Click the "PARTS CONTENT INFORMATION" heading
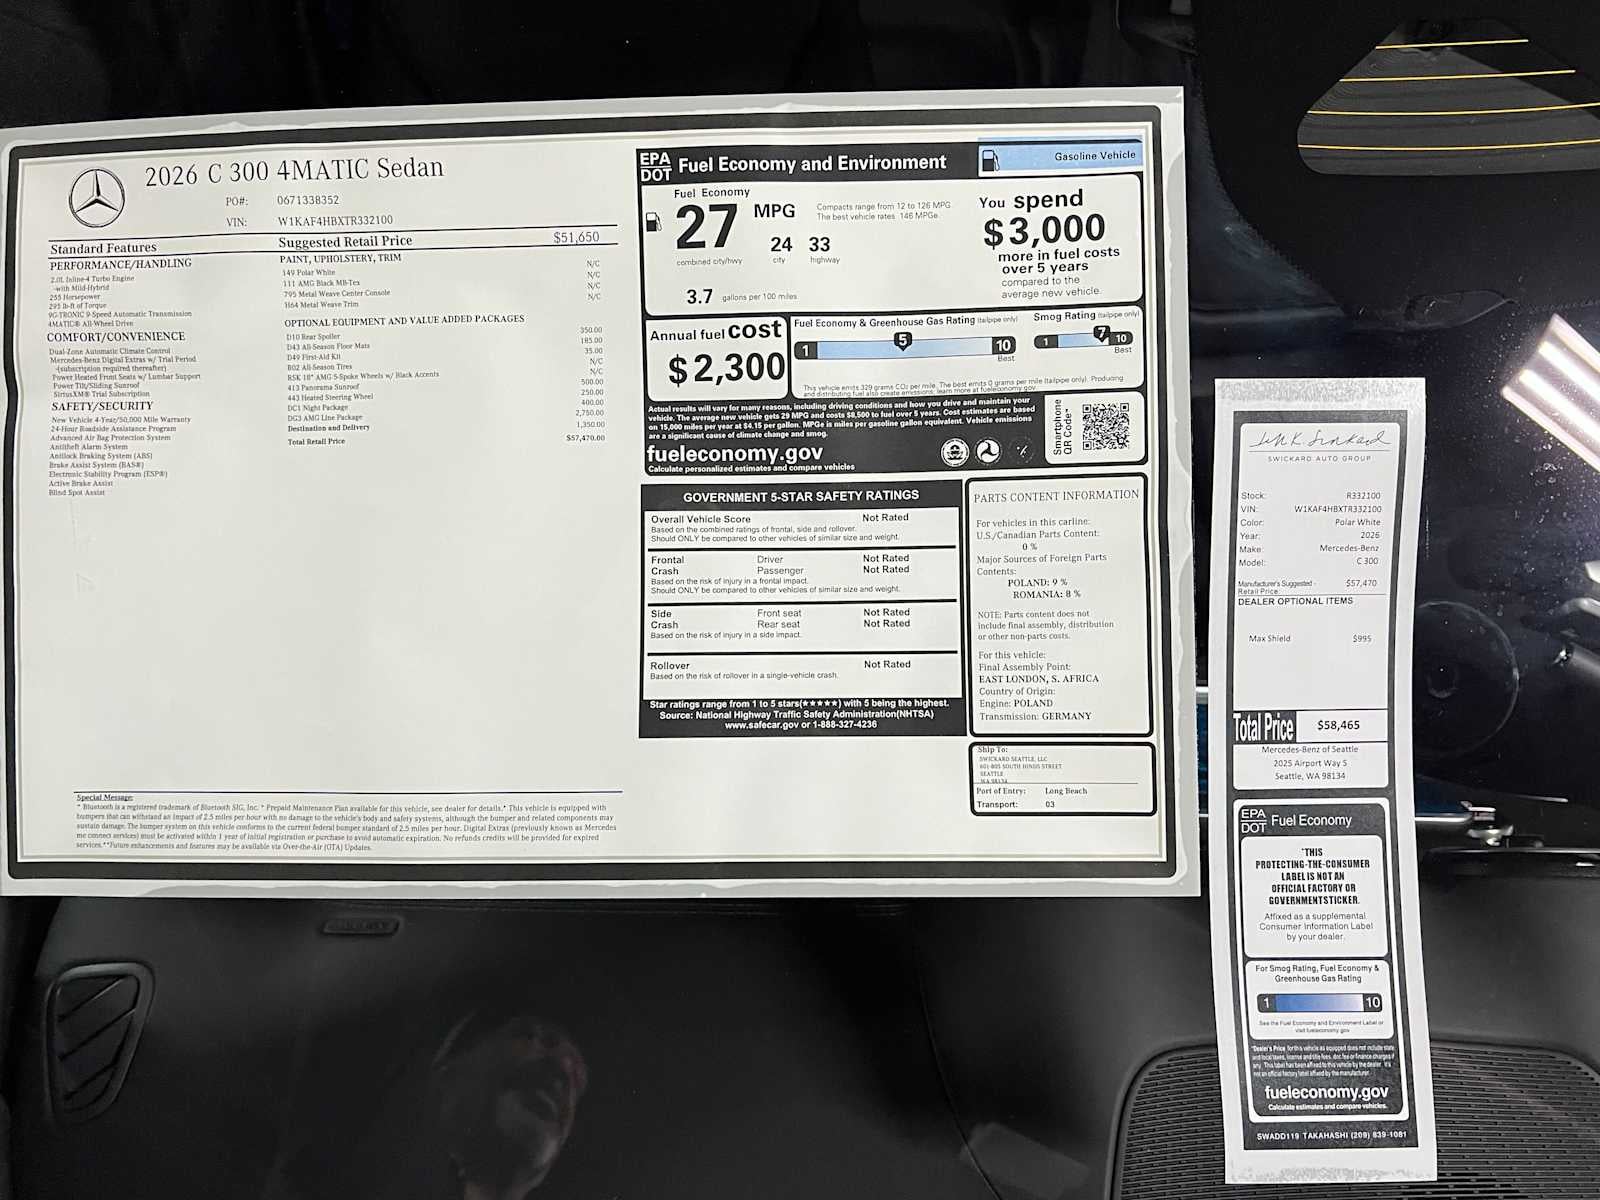Image resolution: width=1600 pixels, height=1200 pixels. [x=1057, y=496]
